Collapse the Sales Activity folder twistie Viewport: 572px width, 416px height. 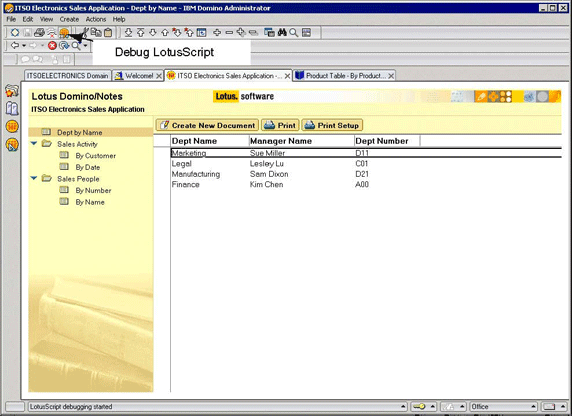(34, 143)
